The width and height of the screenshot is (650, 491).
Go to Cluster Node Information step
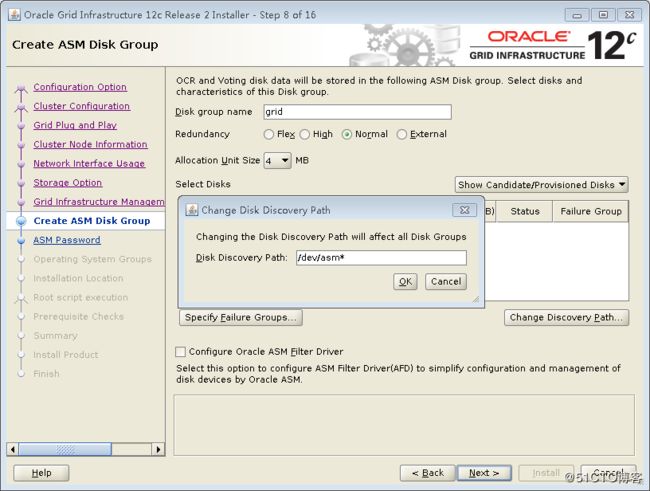(90, 144)
